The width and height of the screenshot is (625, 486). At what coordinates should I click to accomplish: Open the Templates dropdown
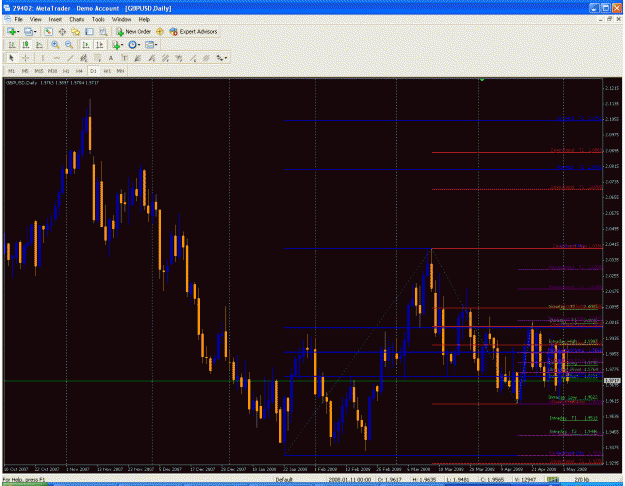tap(151, 45)
